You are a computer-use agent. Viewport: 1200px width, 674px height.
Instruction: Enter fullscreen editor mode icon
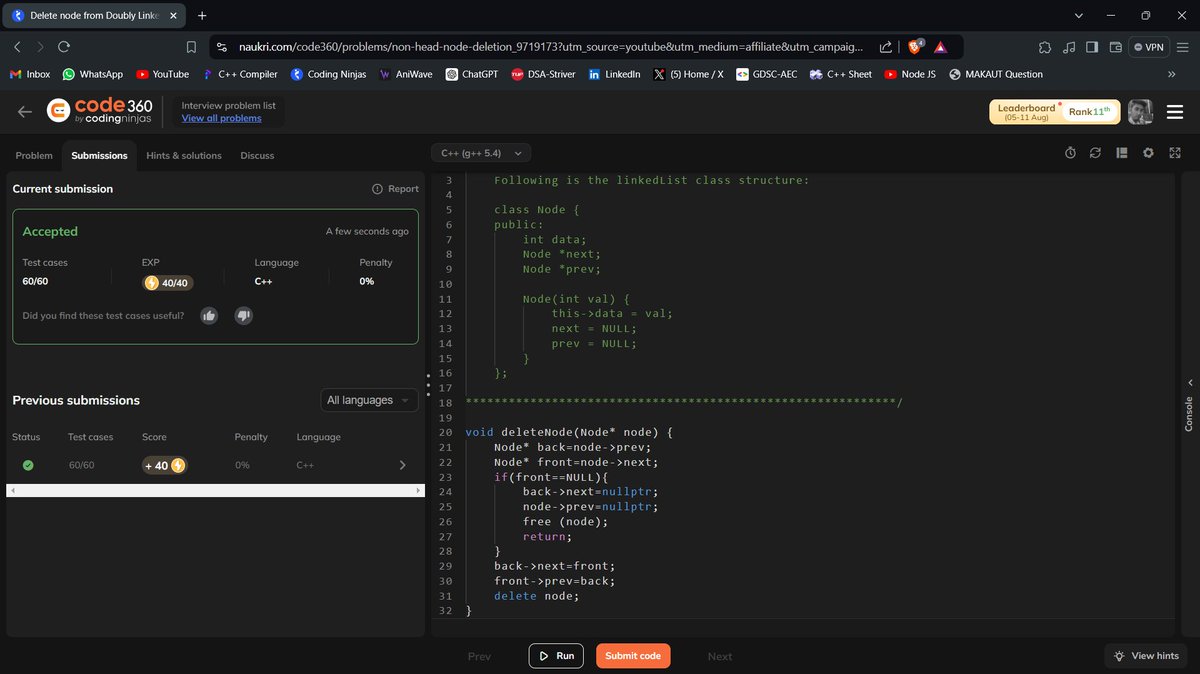tap(1175, 153)
